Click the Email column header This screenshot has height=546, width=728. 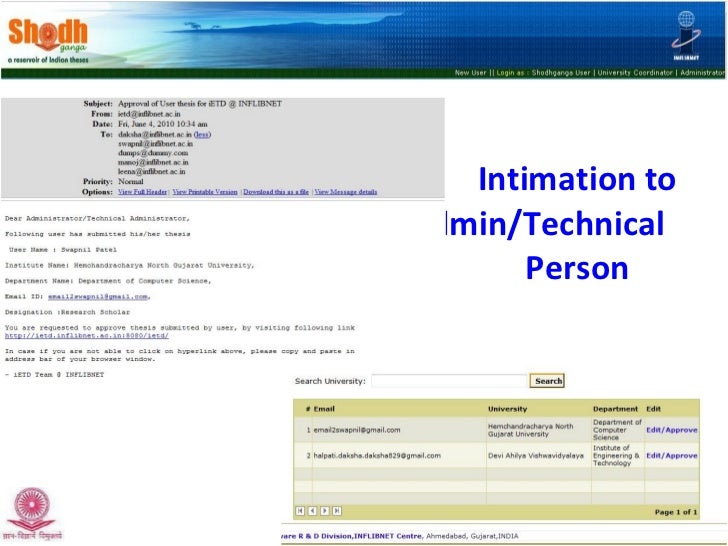324,409
